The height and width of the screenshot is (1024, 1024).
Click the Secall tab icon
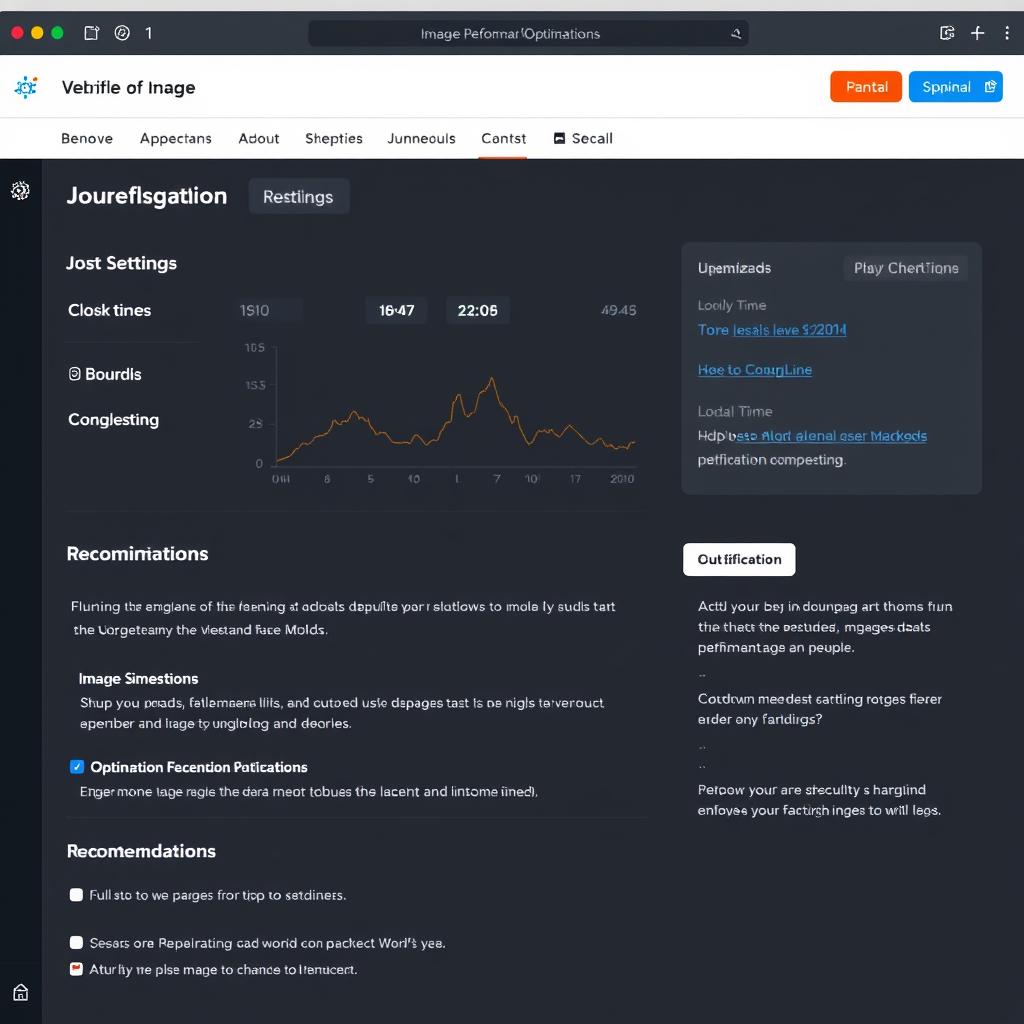(559, 138)
